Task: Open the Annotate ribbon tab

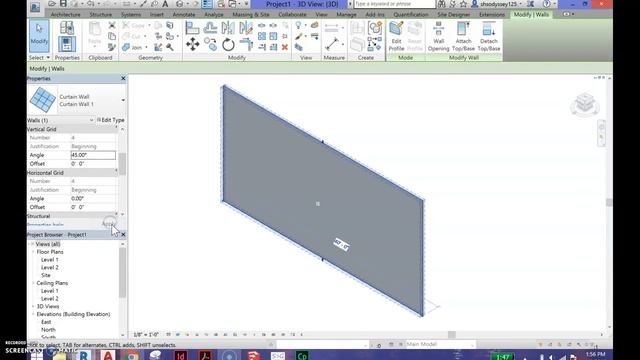Action: [x=184, y=14]
